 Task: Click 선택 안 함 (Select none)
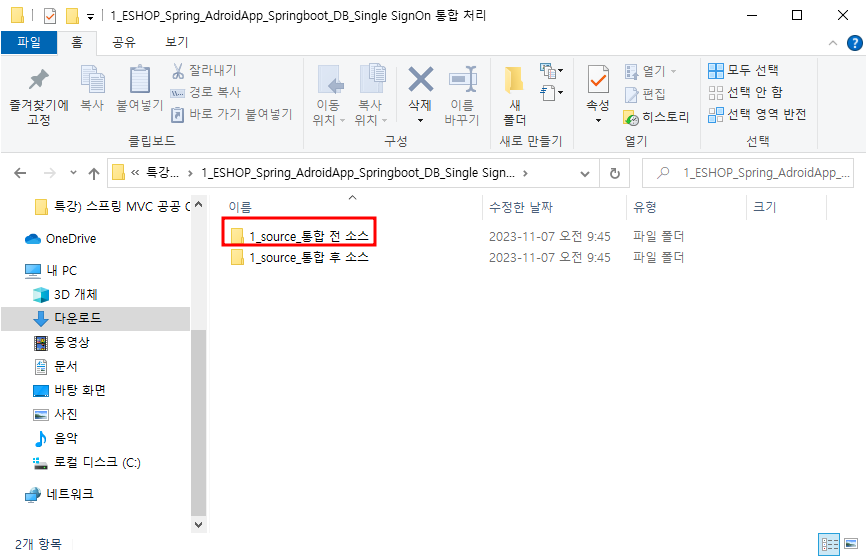(745, 92)
